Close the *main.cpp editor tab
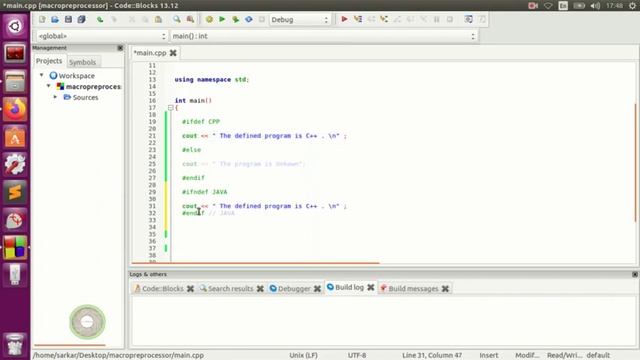The width and height of the screenshot is (640, 360). [173, 53]
